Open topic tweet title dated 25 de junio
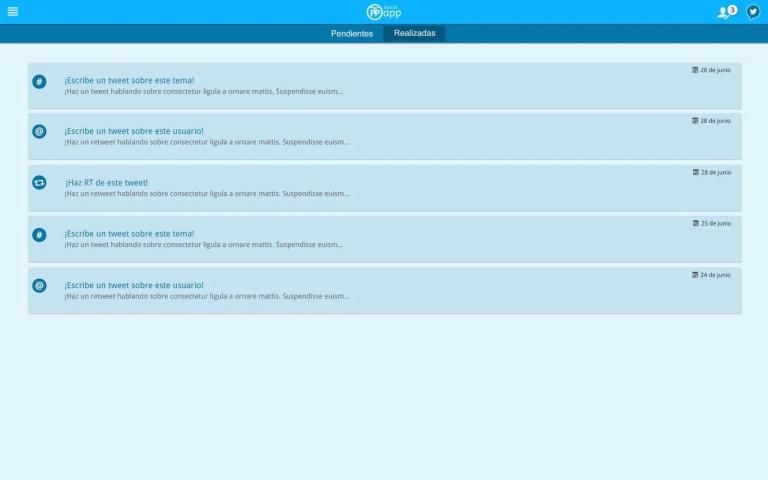Viewport: 768px width, 480px height. 129,234
